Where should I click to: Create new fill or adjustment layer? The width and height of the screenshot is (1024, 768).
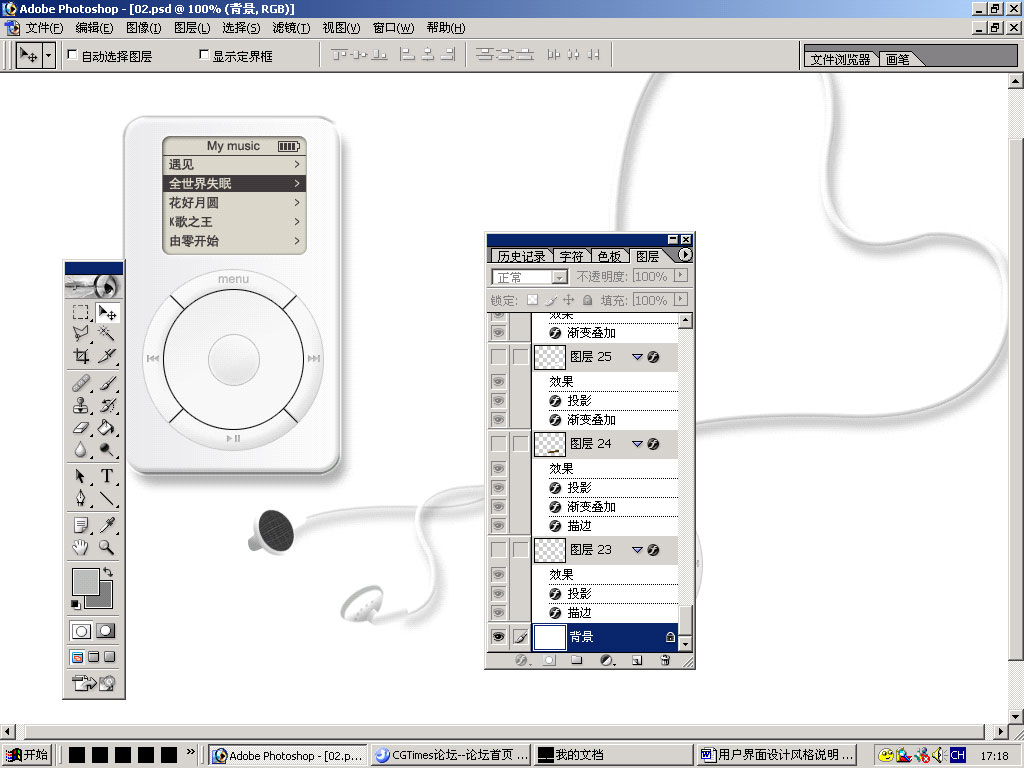[x=607, y=660]
